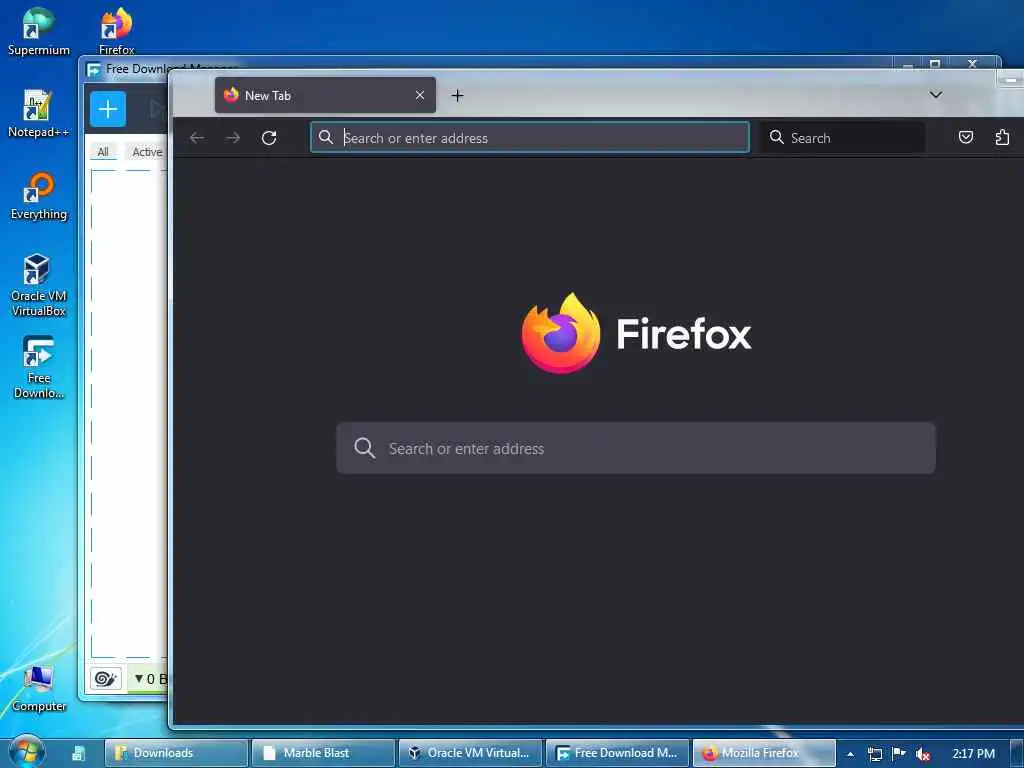Open a new Firefox tab
The width and height of the screenshot is (1024, 768).
457,95
